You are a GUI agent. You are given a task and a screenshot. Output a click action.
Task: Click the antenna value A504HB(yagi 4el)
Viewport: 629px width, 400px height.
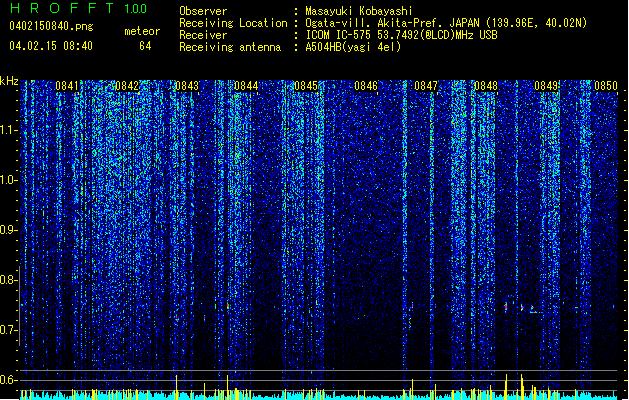353,47
